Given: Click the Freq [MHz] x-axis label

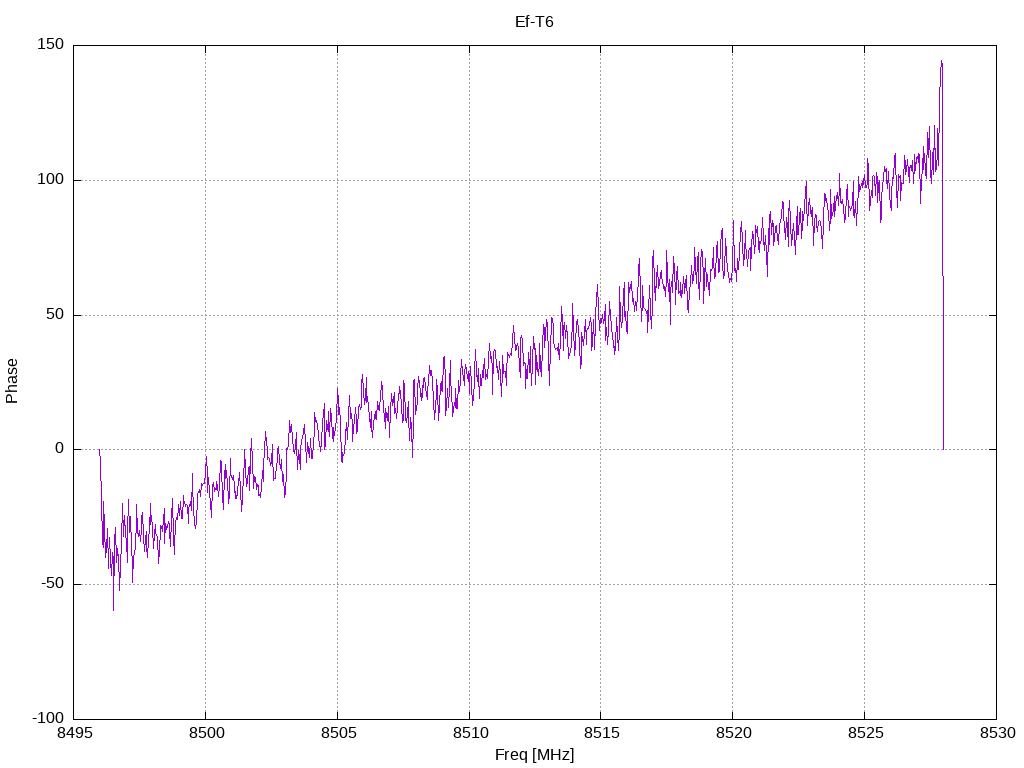Looking at the screenshot, I should pos(534,755).
